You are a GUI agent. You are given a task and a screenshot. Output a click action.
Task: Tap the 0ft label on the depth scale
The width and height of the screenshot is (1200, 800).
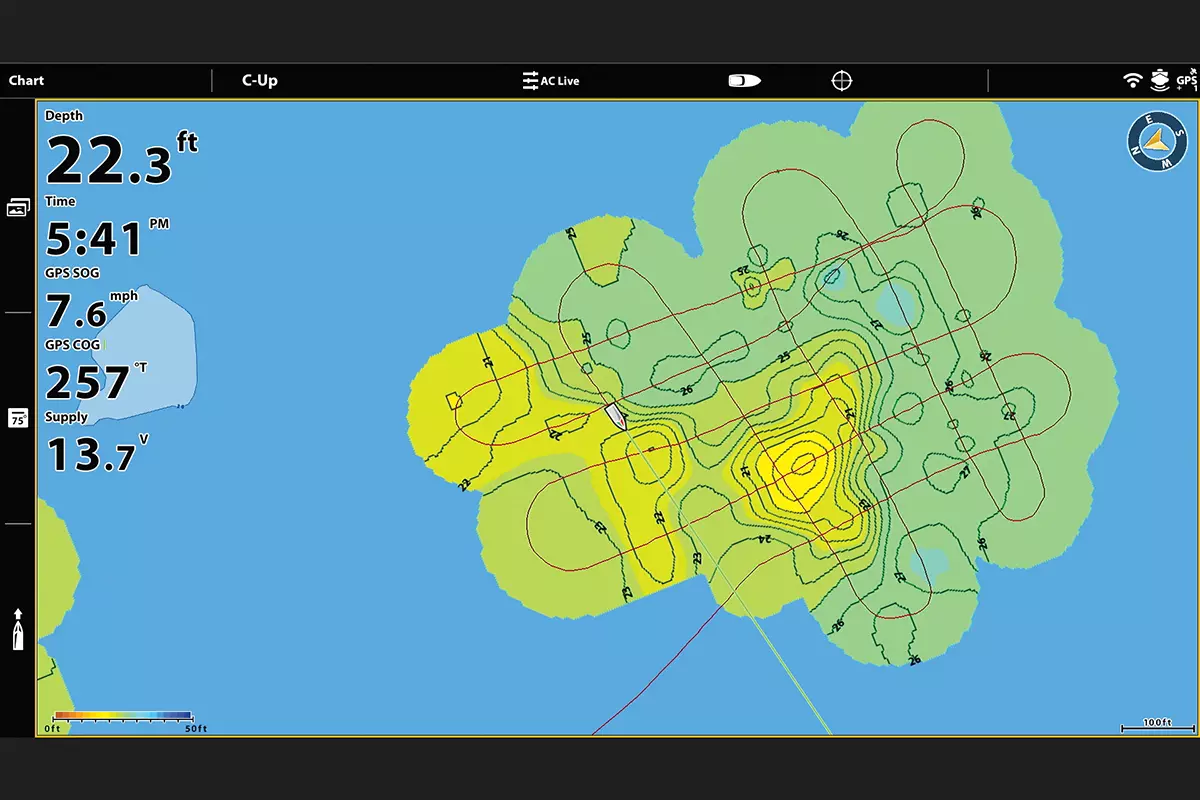(x=53, y=729)
